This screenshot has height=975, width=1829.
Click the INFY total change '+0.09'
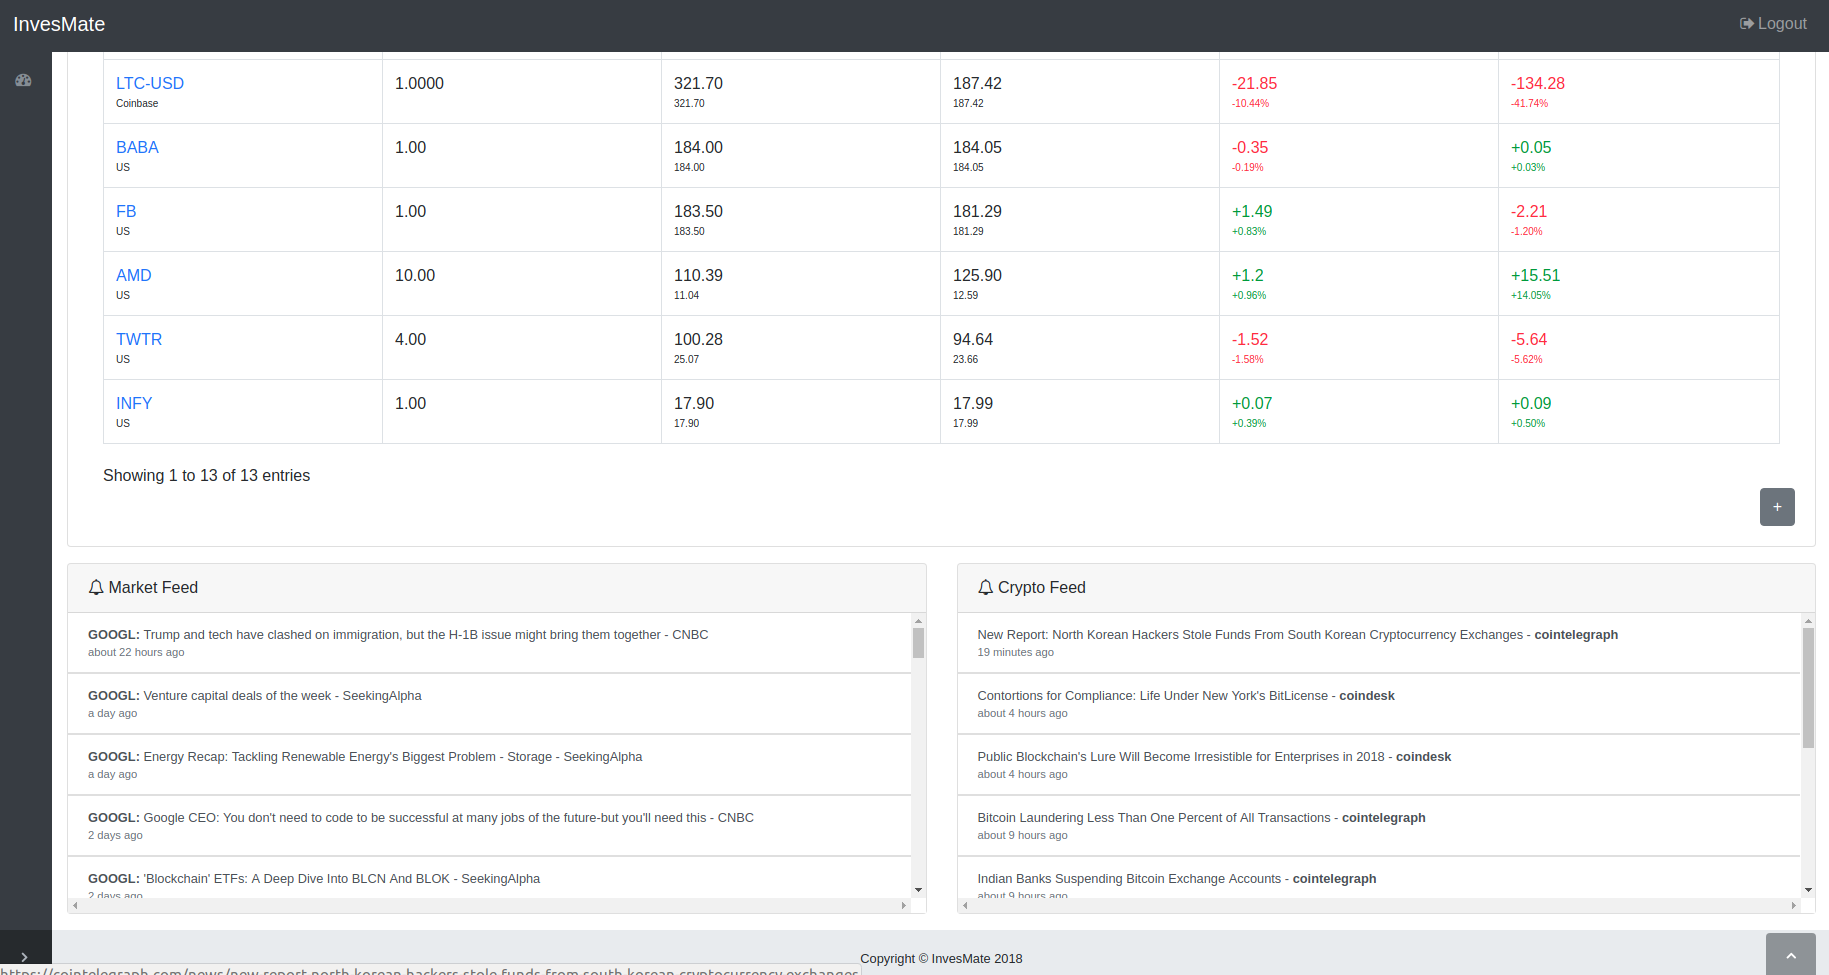[x=1531, y=404]
